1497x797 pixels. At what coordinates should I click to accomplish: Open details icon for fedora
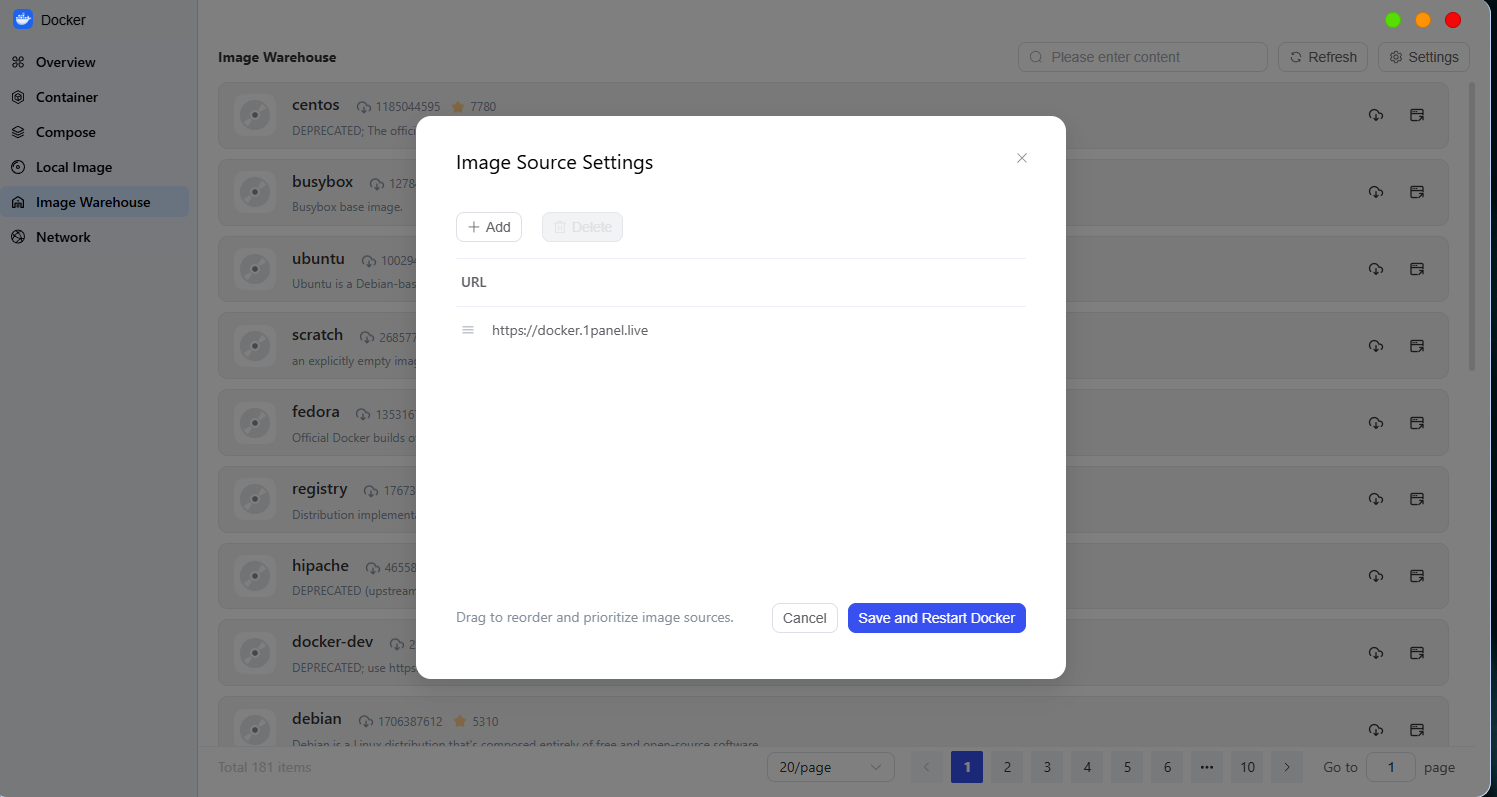(x=1416, y=422)
